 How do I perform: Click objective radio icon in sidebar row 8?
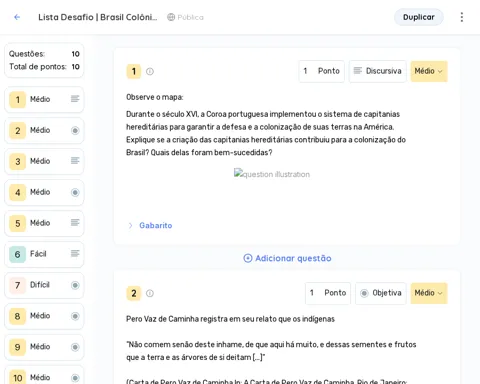click(x=75, y=316)
